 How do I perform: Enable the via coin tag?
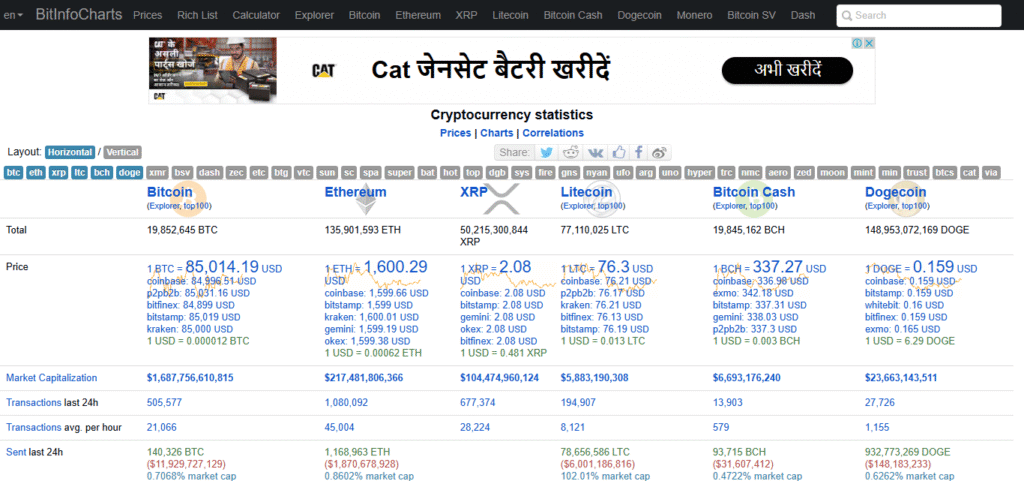pos(991,173)
